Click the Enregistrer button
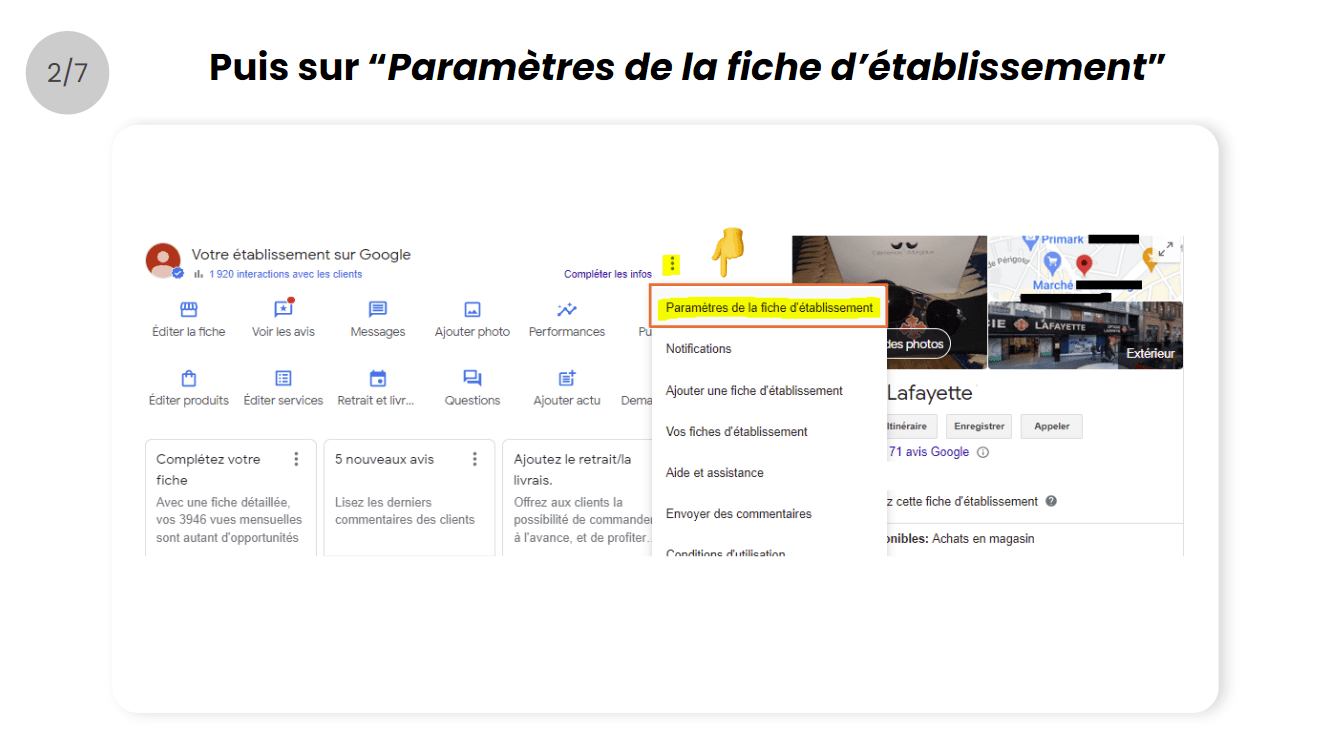The width and height of the screenshot is (1331, 746). (x=979, y=426)
